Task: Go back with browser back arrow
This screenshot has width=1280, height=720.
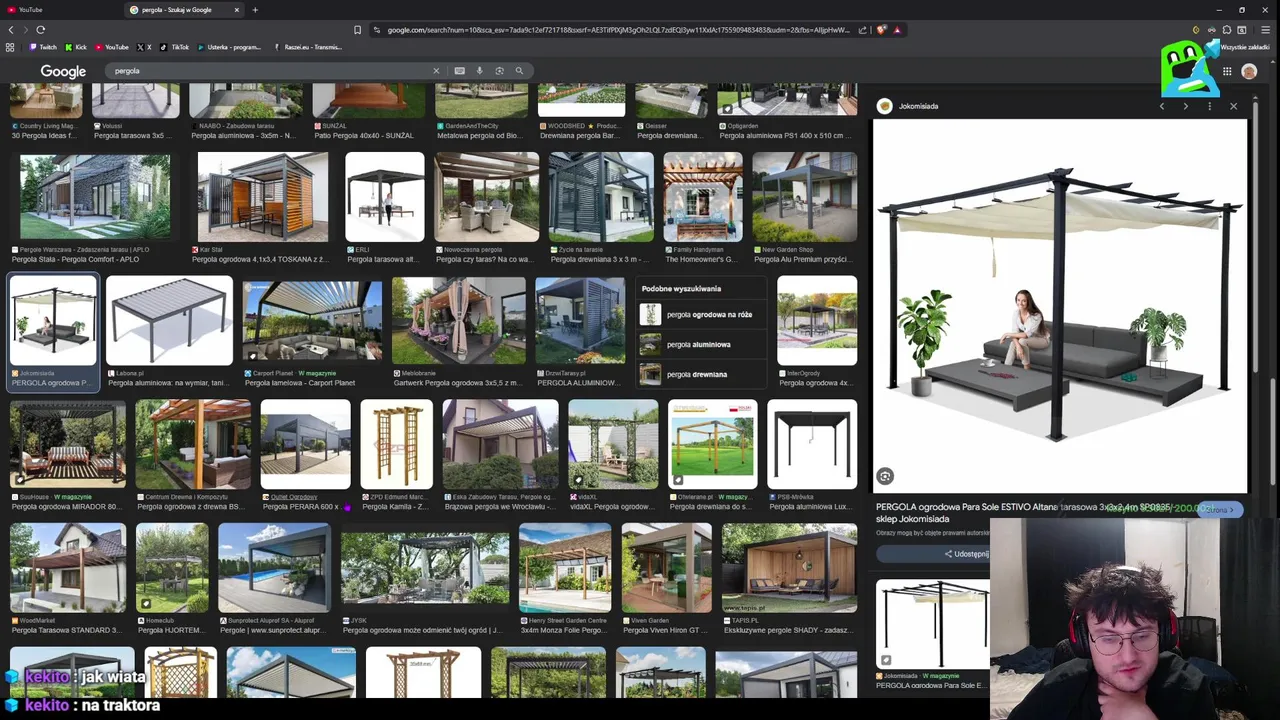Action: (10, 30)
